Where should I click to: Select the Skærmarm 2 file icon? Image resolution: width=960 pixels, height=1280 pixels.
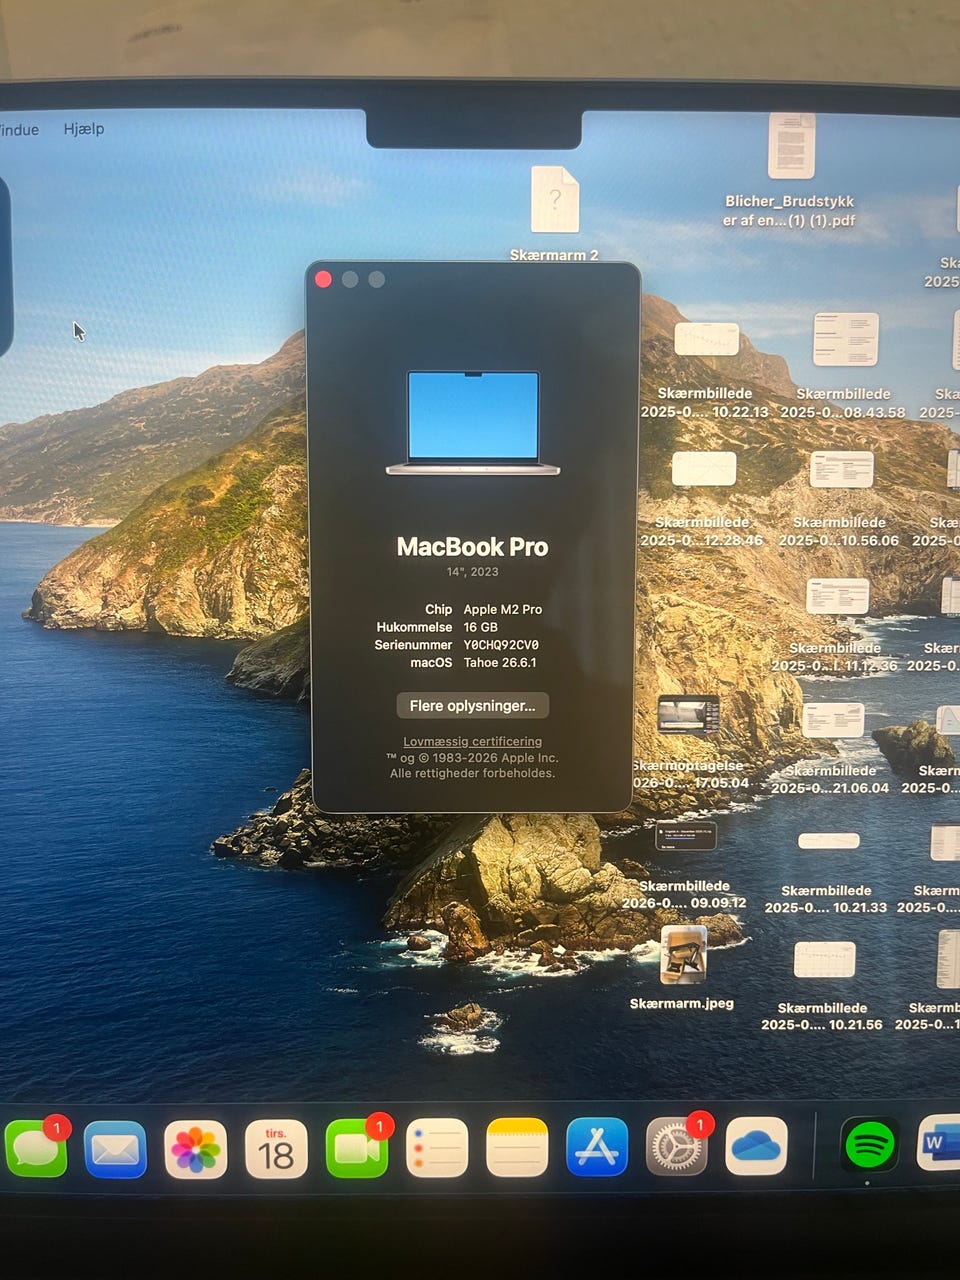click(555, 200)
